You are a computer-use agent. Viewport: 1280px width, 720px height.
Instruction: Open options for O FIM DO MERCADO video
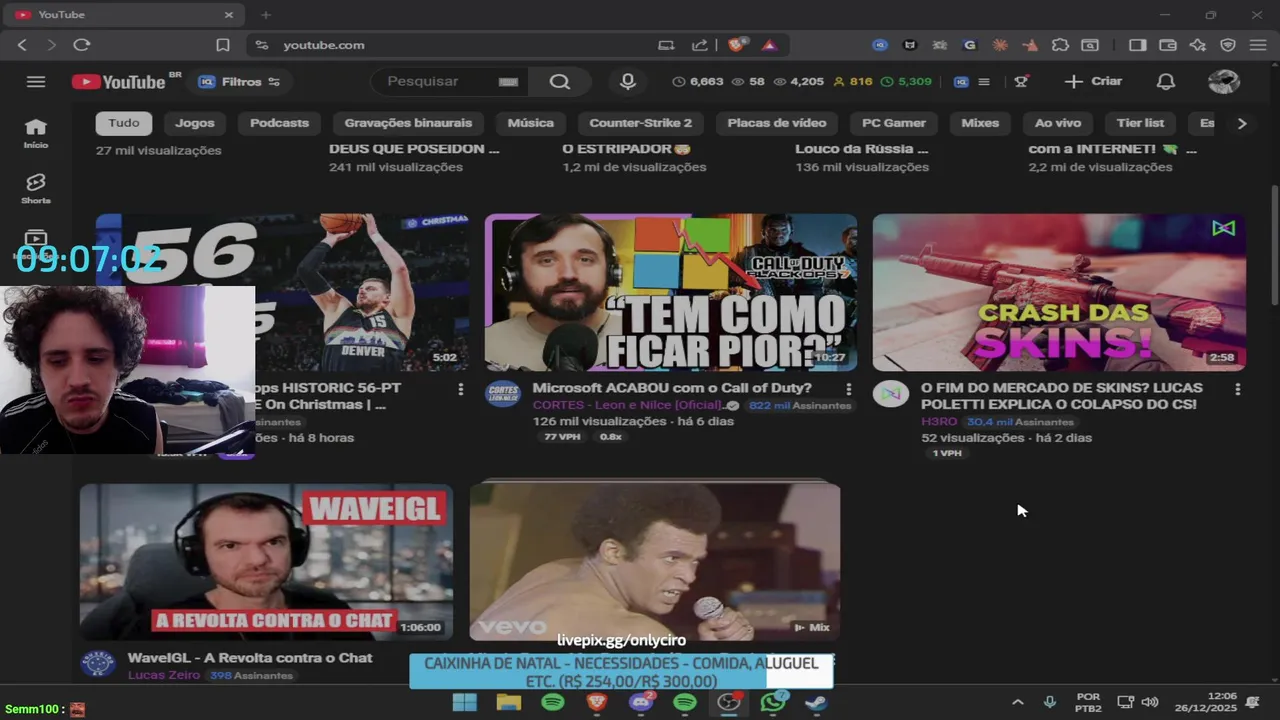pos(1237,389)
